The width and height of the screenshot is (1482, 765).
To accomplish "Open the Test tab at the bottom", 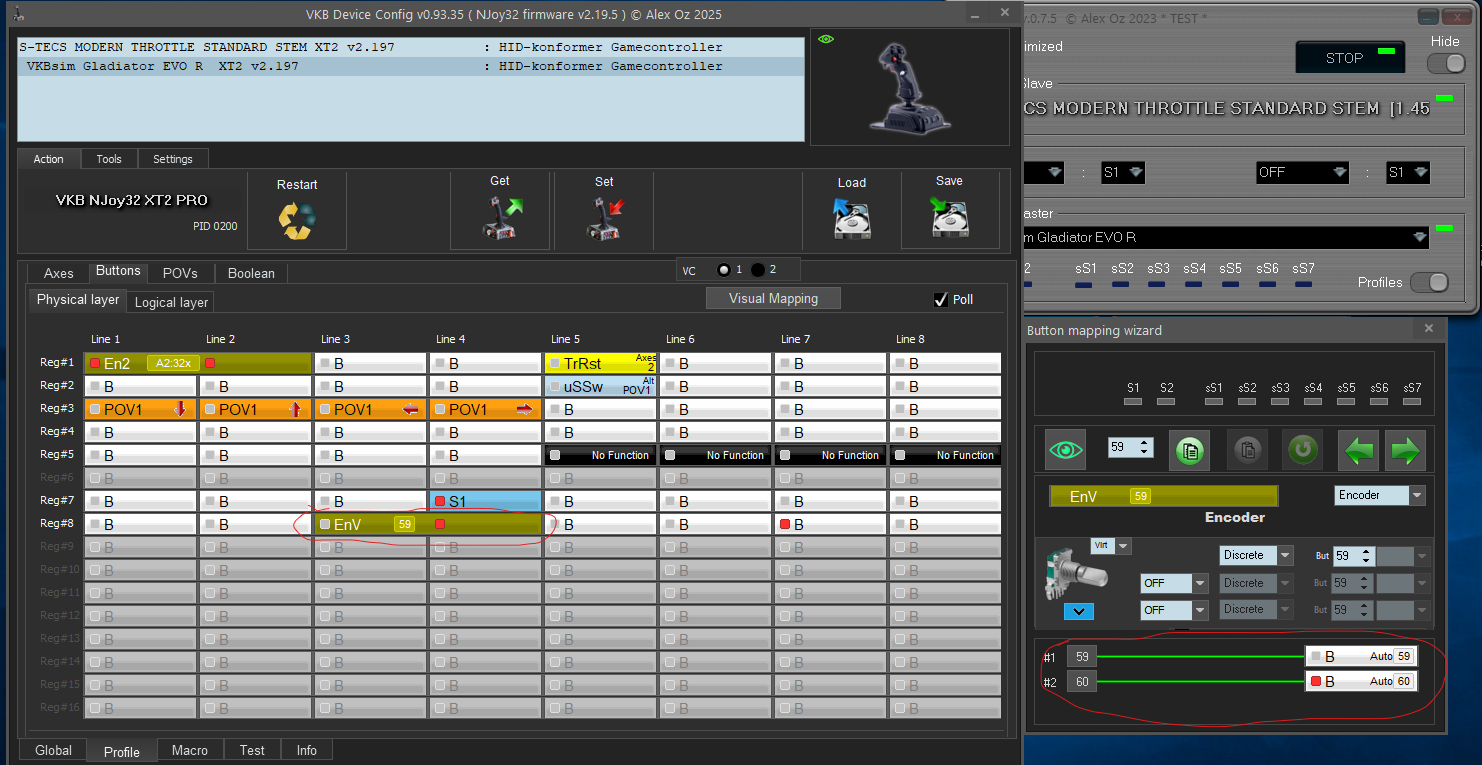I will click(x=252, y=750).
